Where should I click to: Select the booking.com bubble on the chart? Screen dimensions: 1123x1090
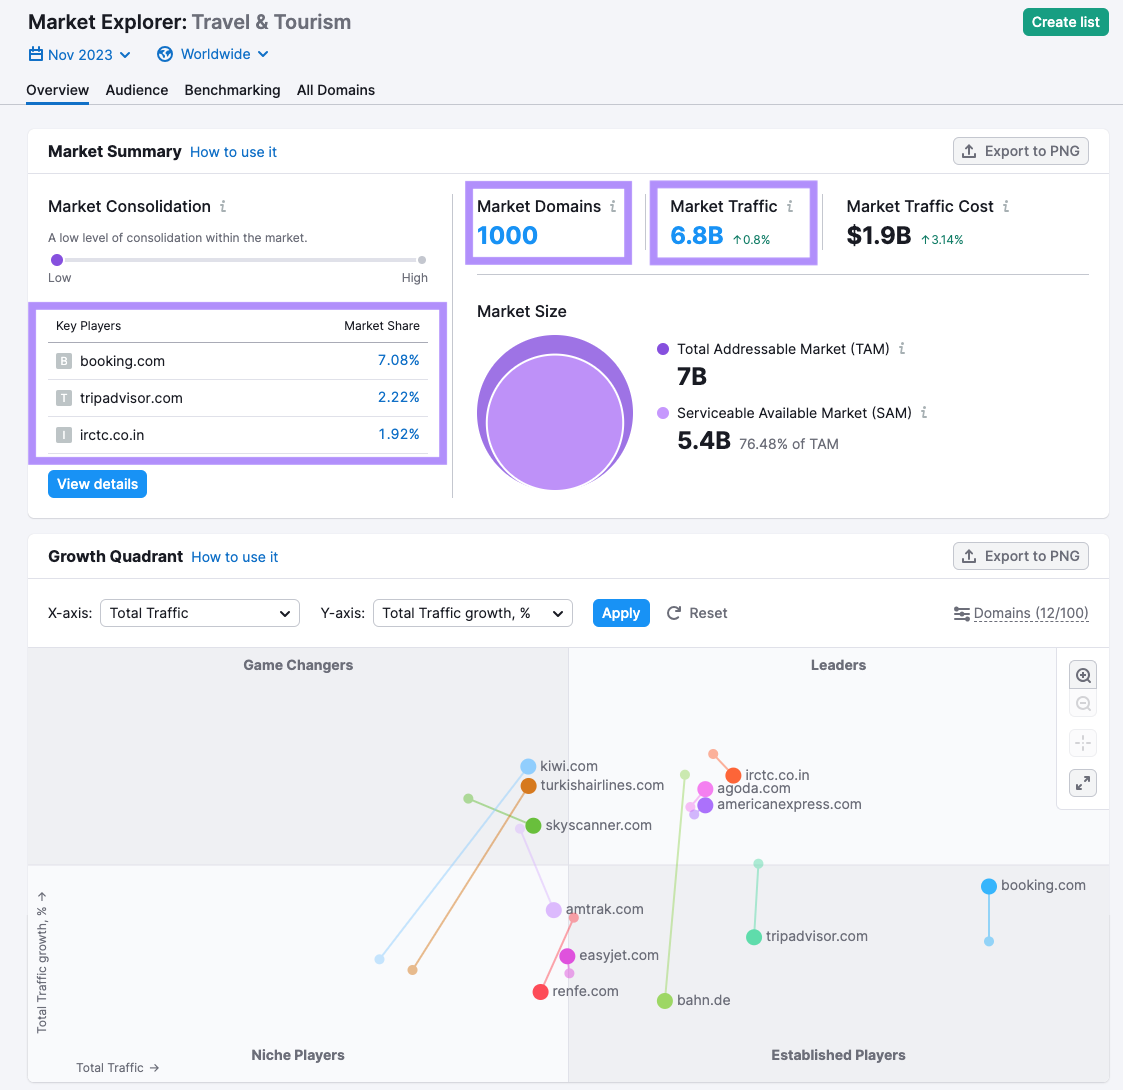click(988, 885)
